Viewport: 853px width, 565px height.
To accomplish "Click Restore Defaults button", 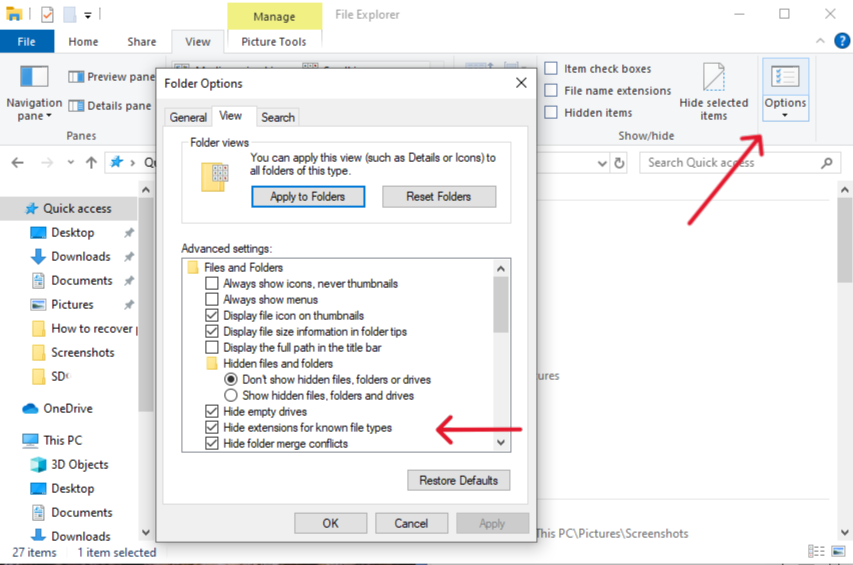I will 459,480.
